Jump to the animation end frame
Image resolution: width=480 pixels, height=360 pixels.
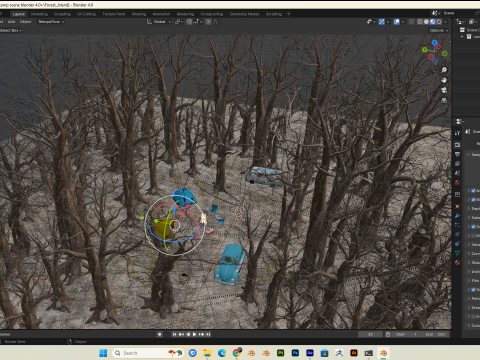pos(208,334)
